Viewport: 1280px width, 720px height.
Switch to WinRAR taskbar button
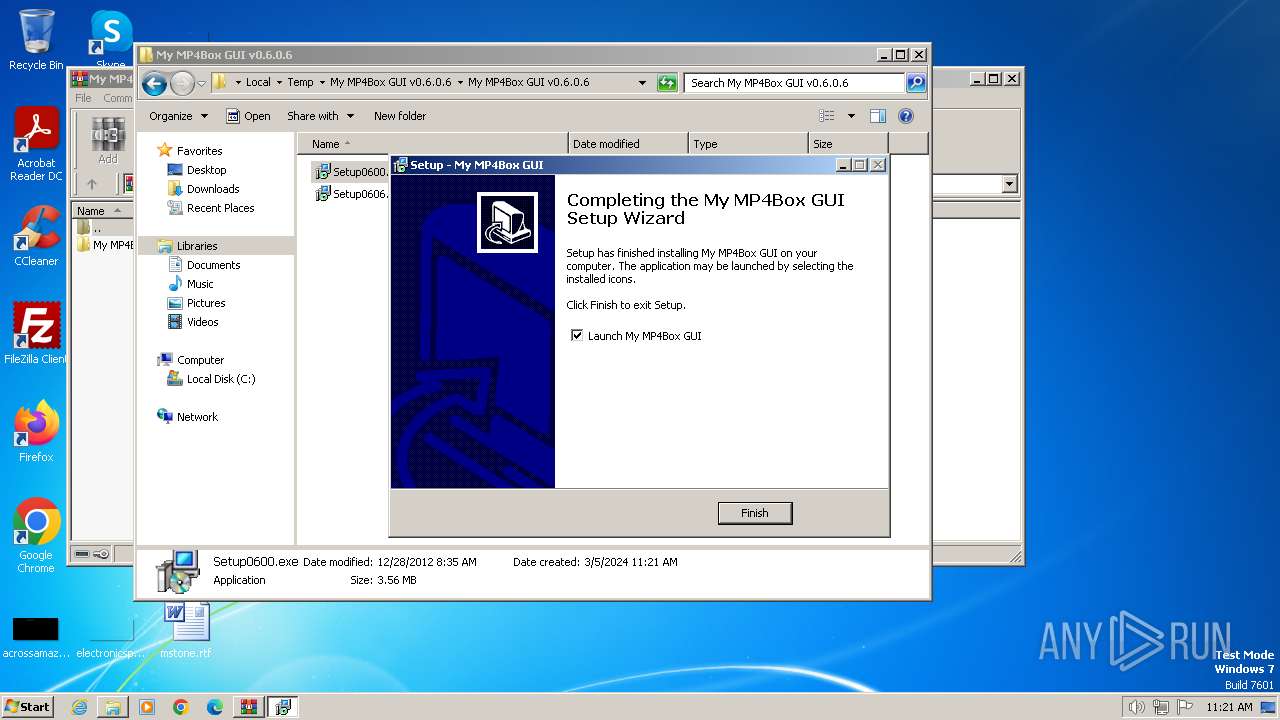[x=248, y=707]
